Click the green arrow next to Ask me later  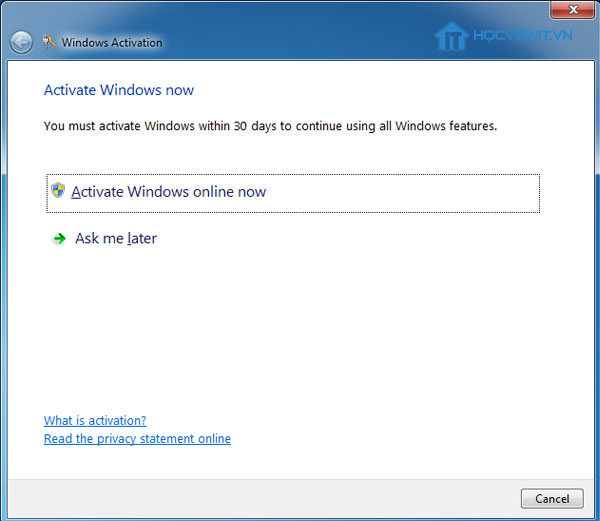pos(59,239)
